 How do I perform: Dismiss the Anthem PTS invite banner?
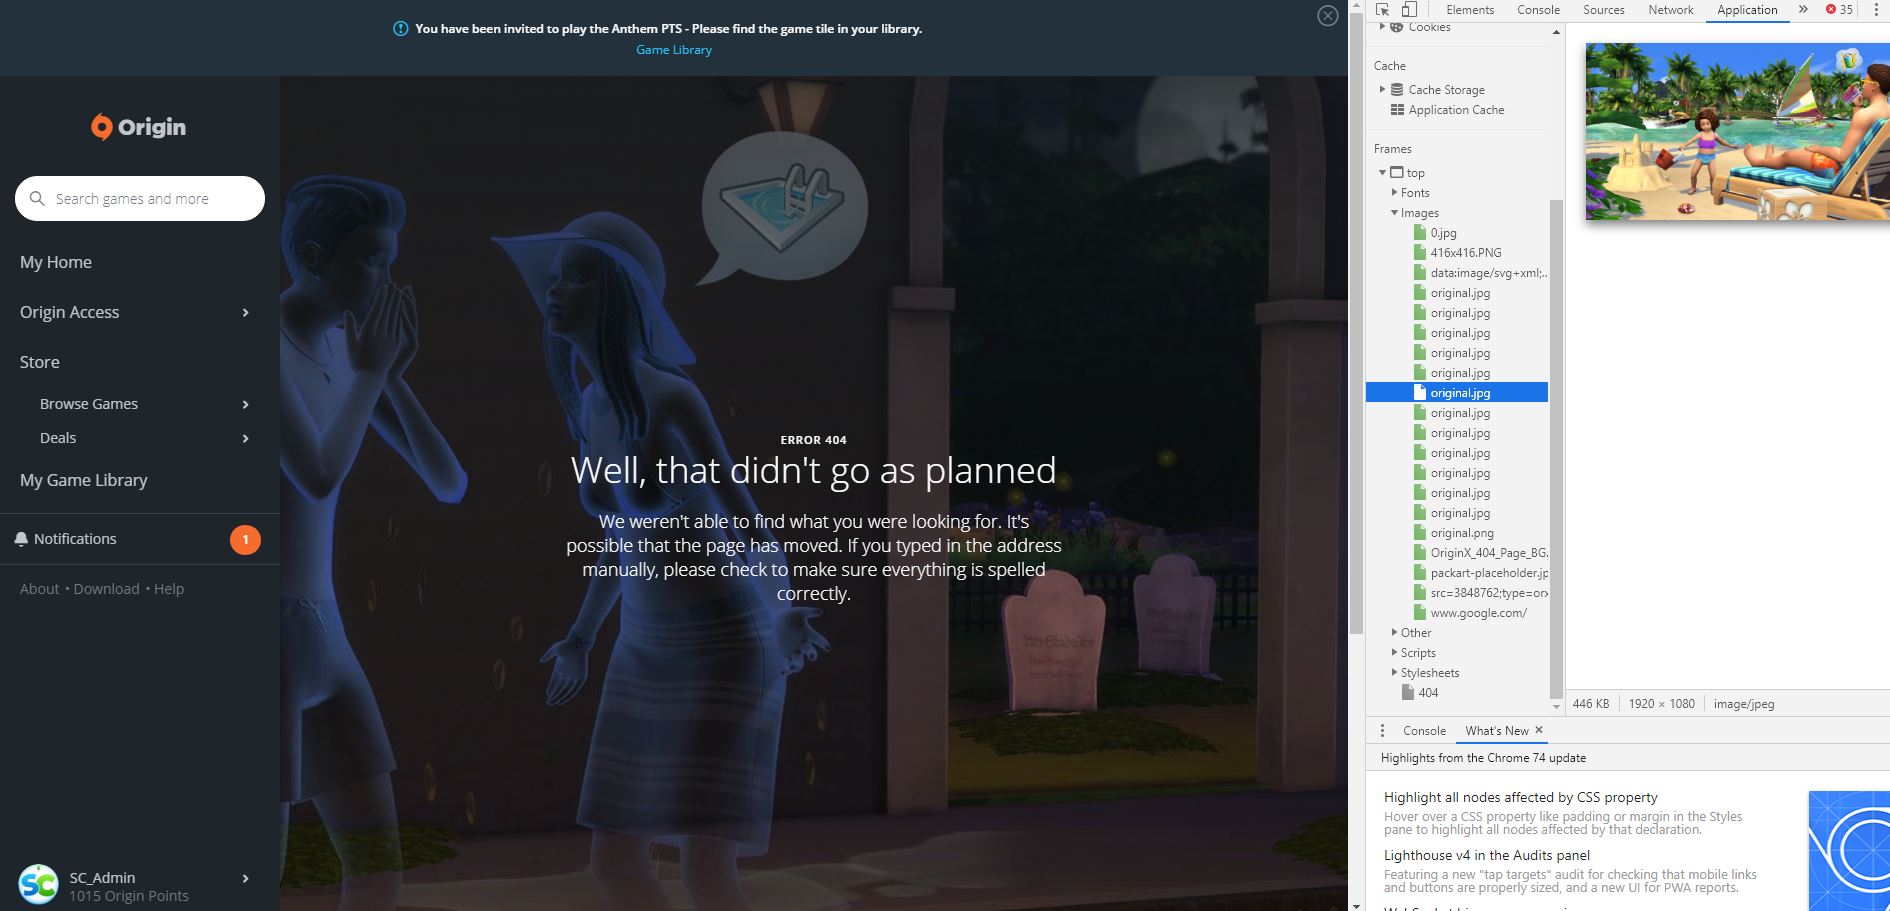point(1327,15)
